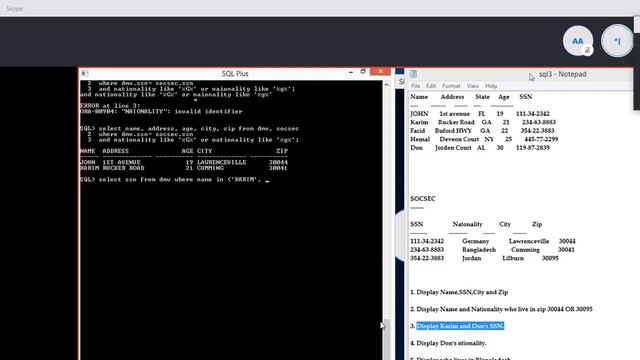Open the Edit menu in Notepad
This screenshot has height=360, width=640.
431,86
